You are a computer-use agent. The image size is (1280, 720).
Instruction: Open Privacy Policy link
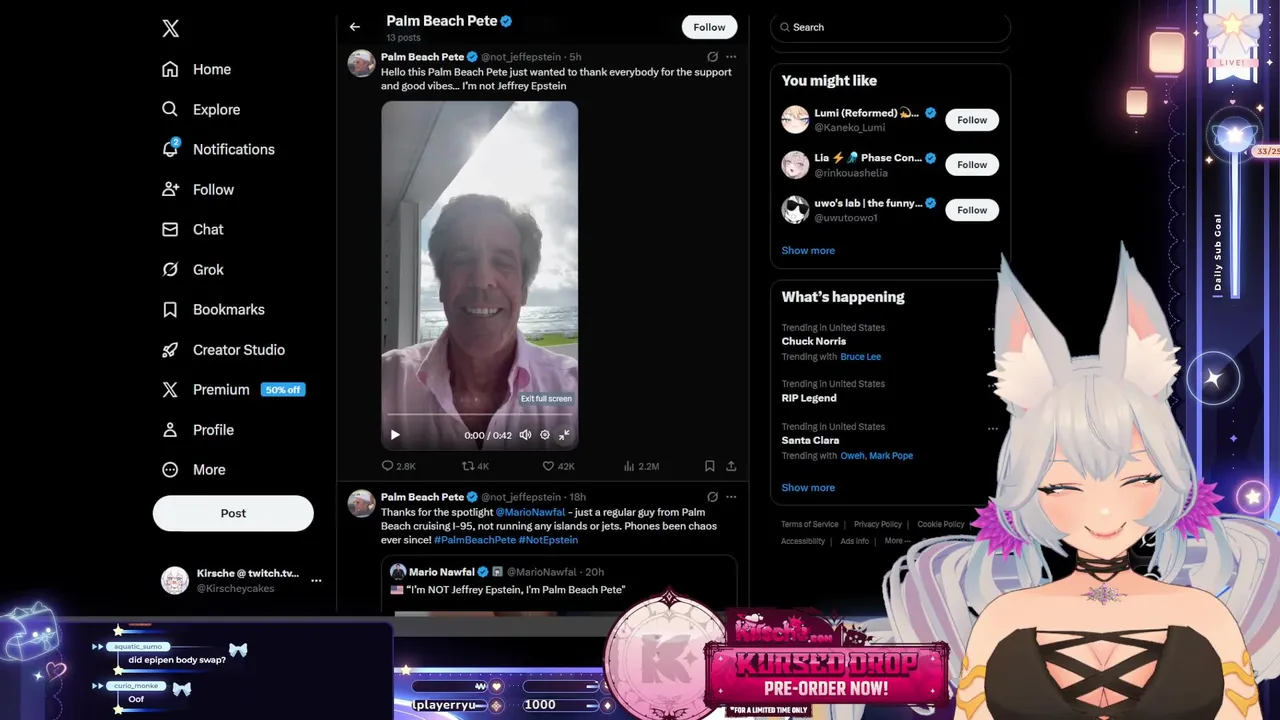click(878, 524)
